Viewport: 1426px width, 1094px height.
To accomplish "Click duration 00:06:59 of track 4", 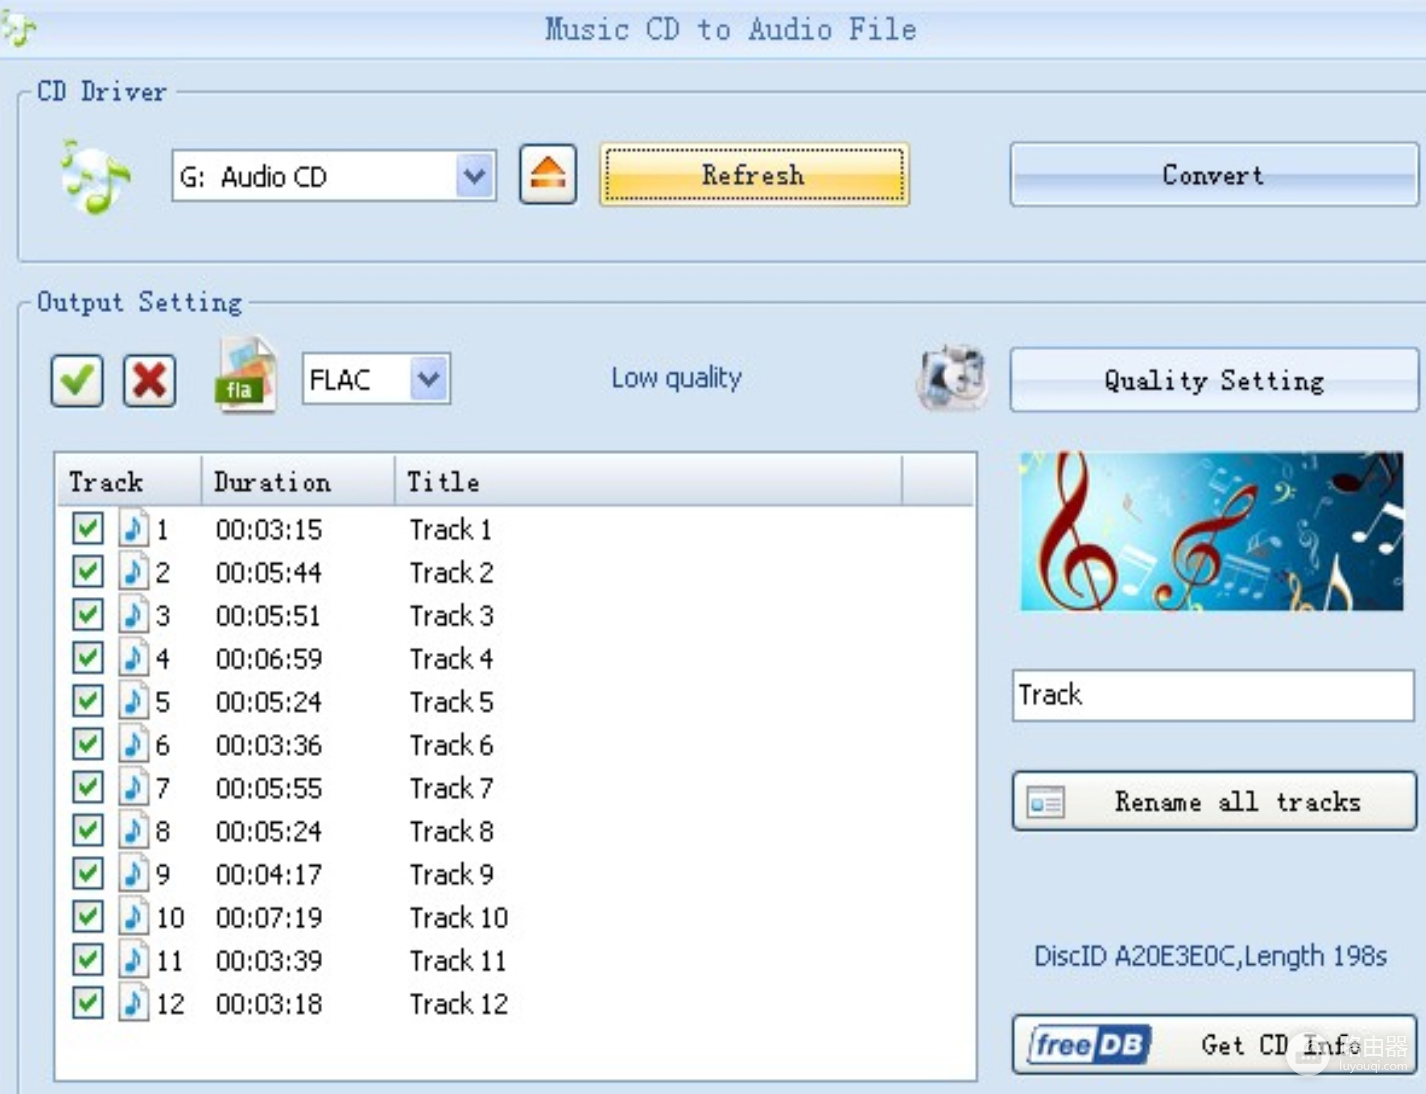I will 269,659.
